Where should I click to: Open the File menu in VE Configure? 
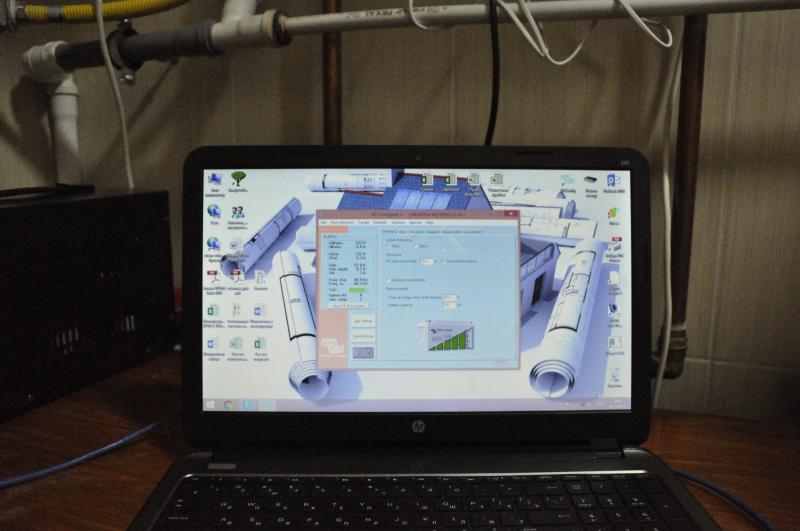[x=323, y=222]
